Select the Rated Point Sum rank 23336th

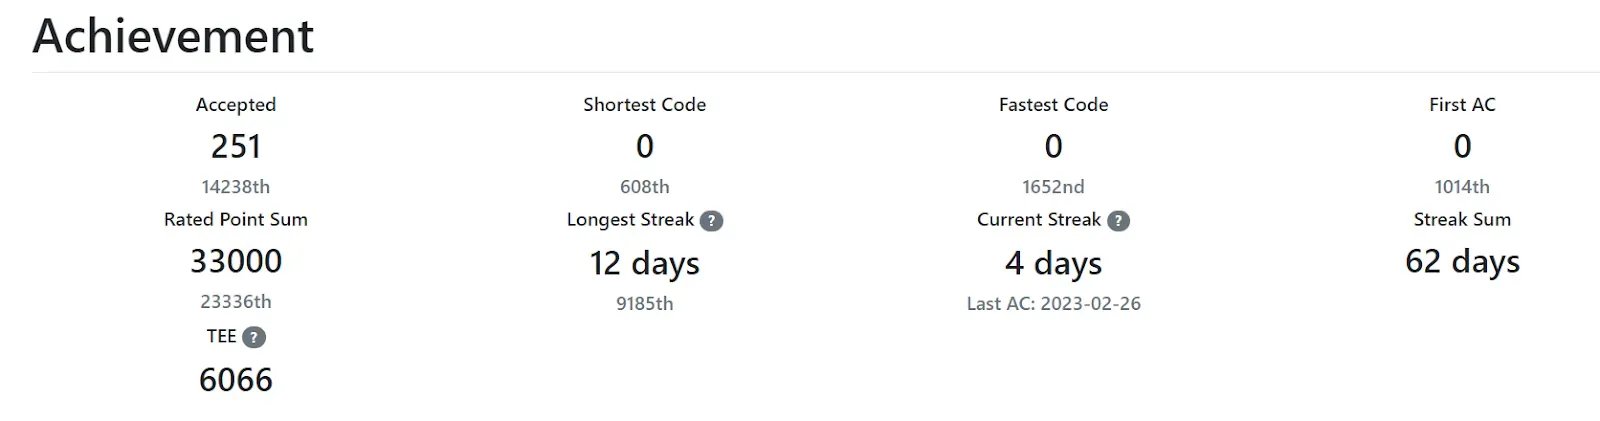pyautogui.click(x=236, y=302)
